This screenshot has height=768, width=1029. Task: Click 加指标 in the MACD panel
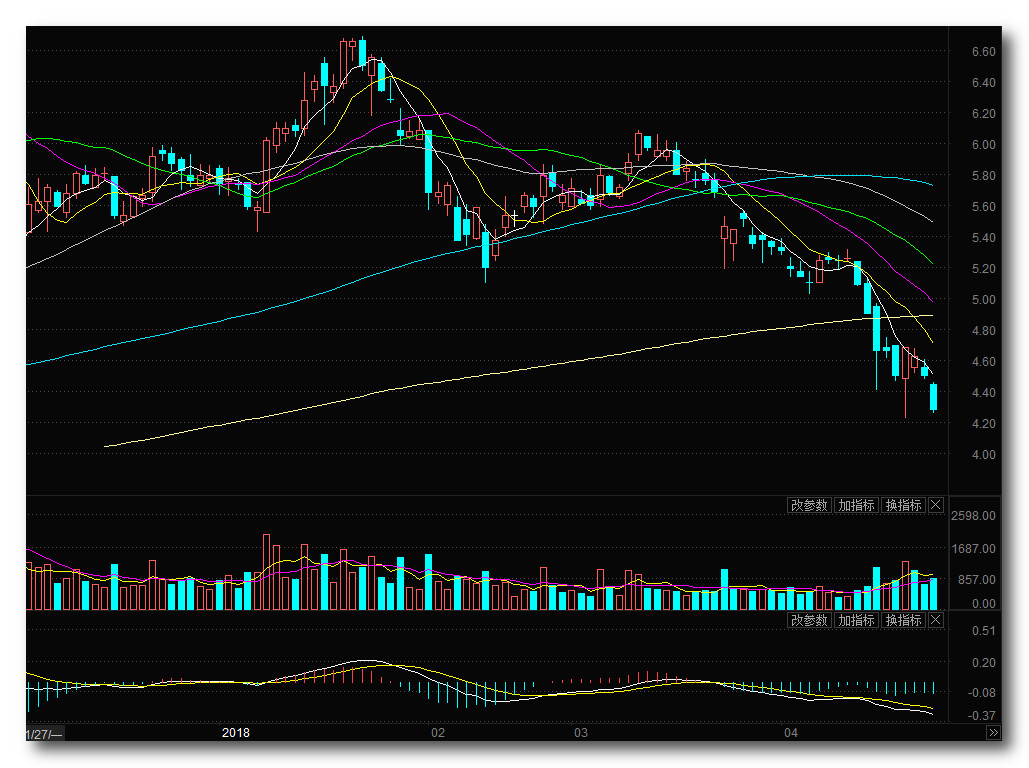[x=856, y=620]
